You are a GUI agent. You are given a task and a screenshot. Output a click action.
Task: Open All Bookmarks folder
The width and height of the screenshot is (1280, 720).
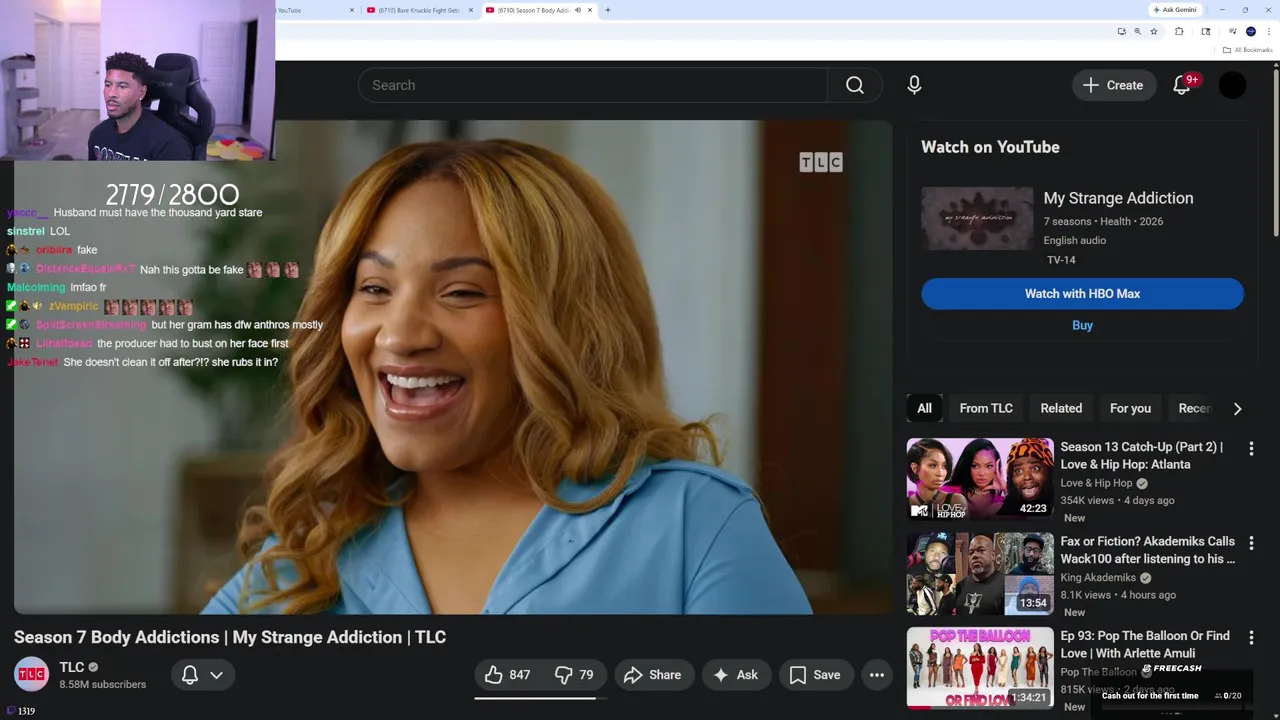[1248, 50]
